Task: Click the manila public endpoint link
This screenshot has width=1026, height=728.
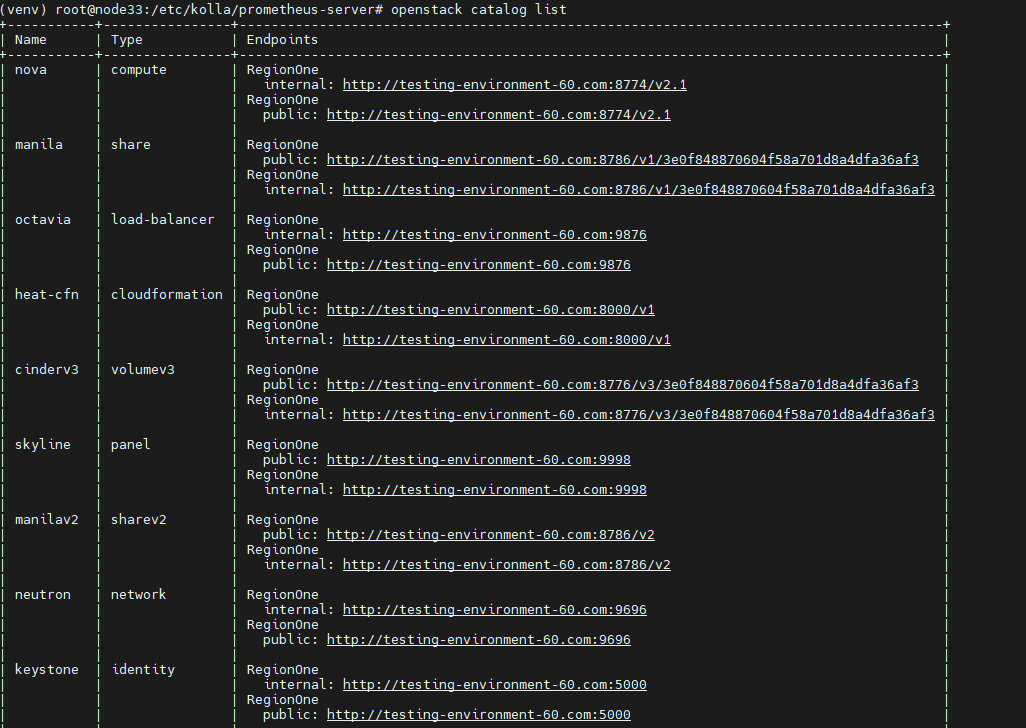Action: [622, 160]
